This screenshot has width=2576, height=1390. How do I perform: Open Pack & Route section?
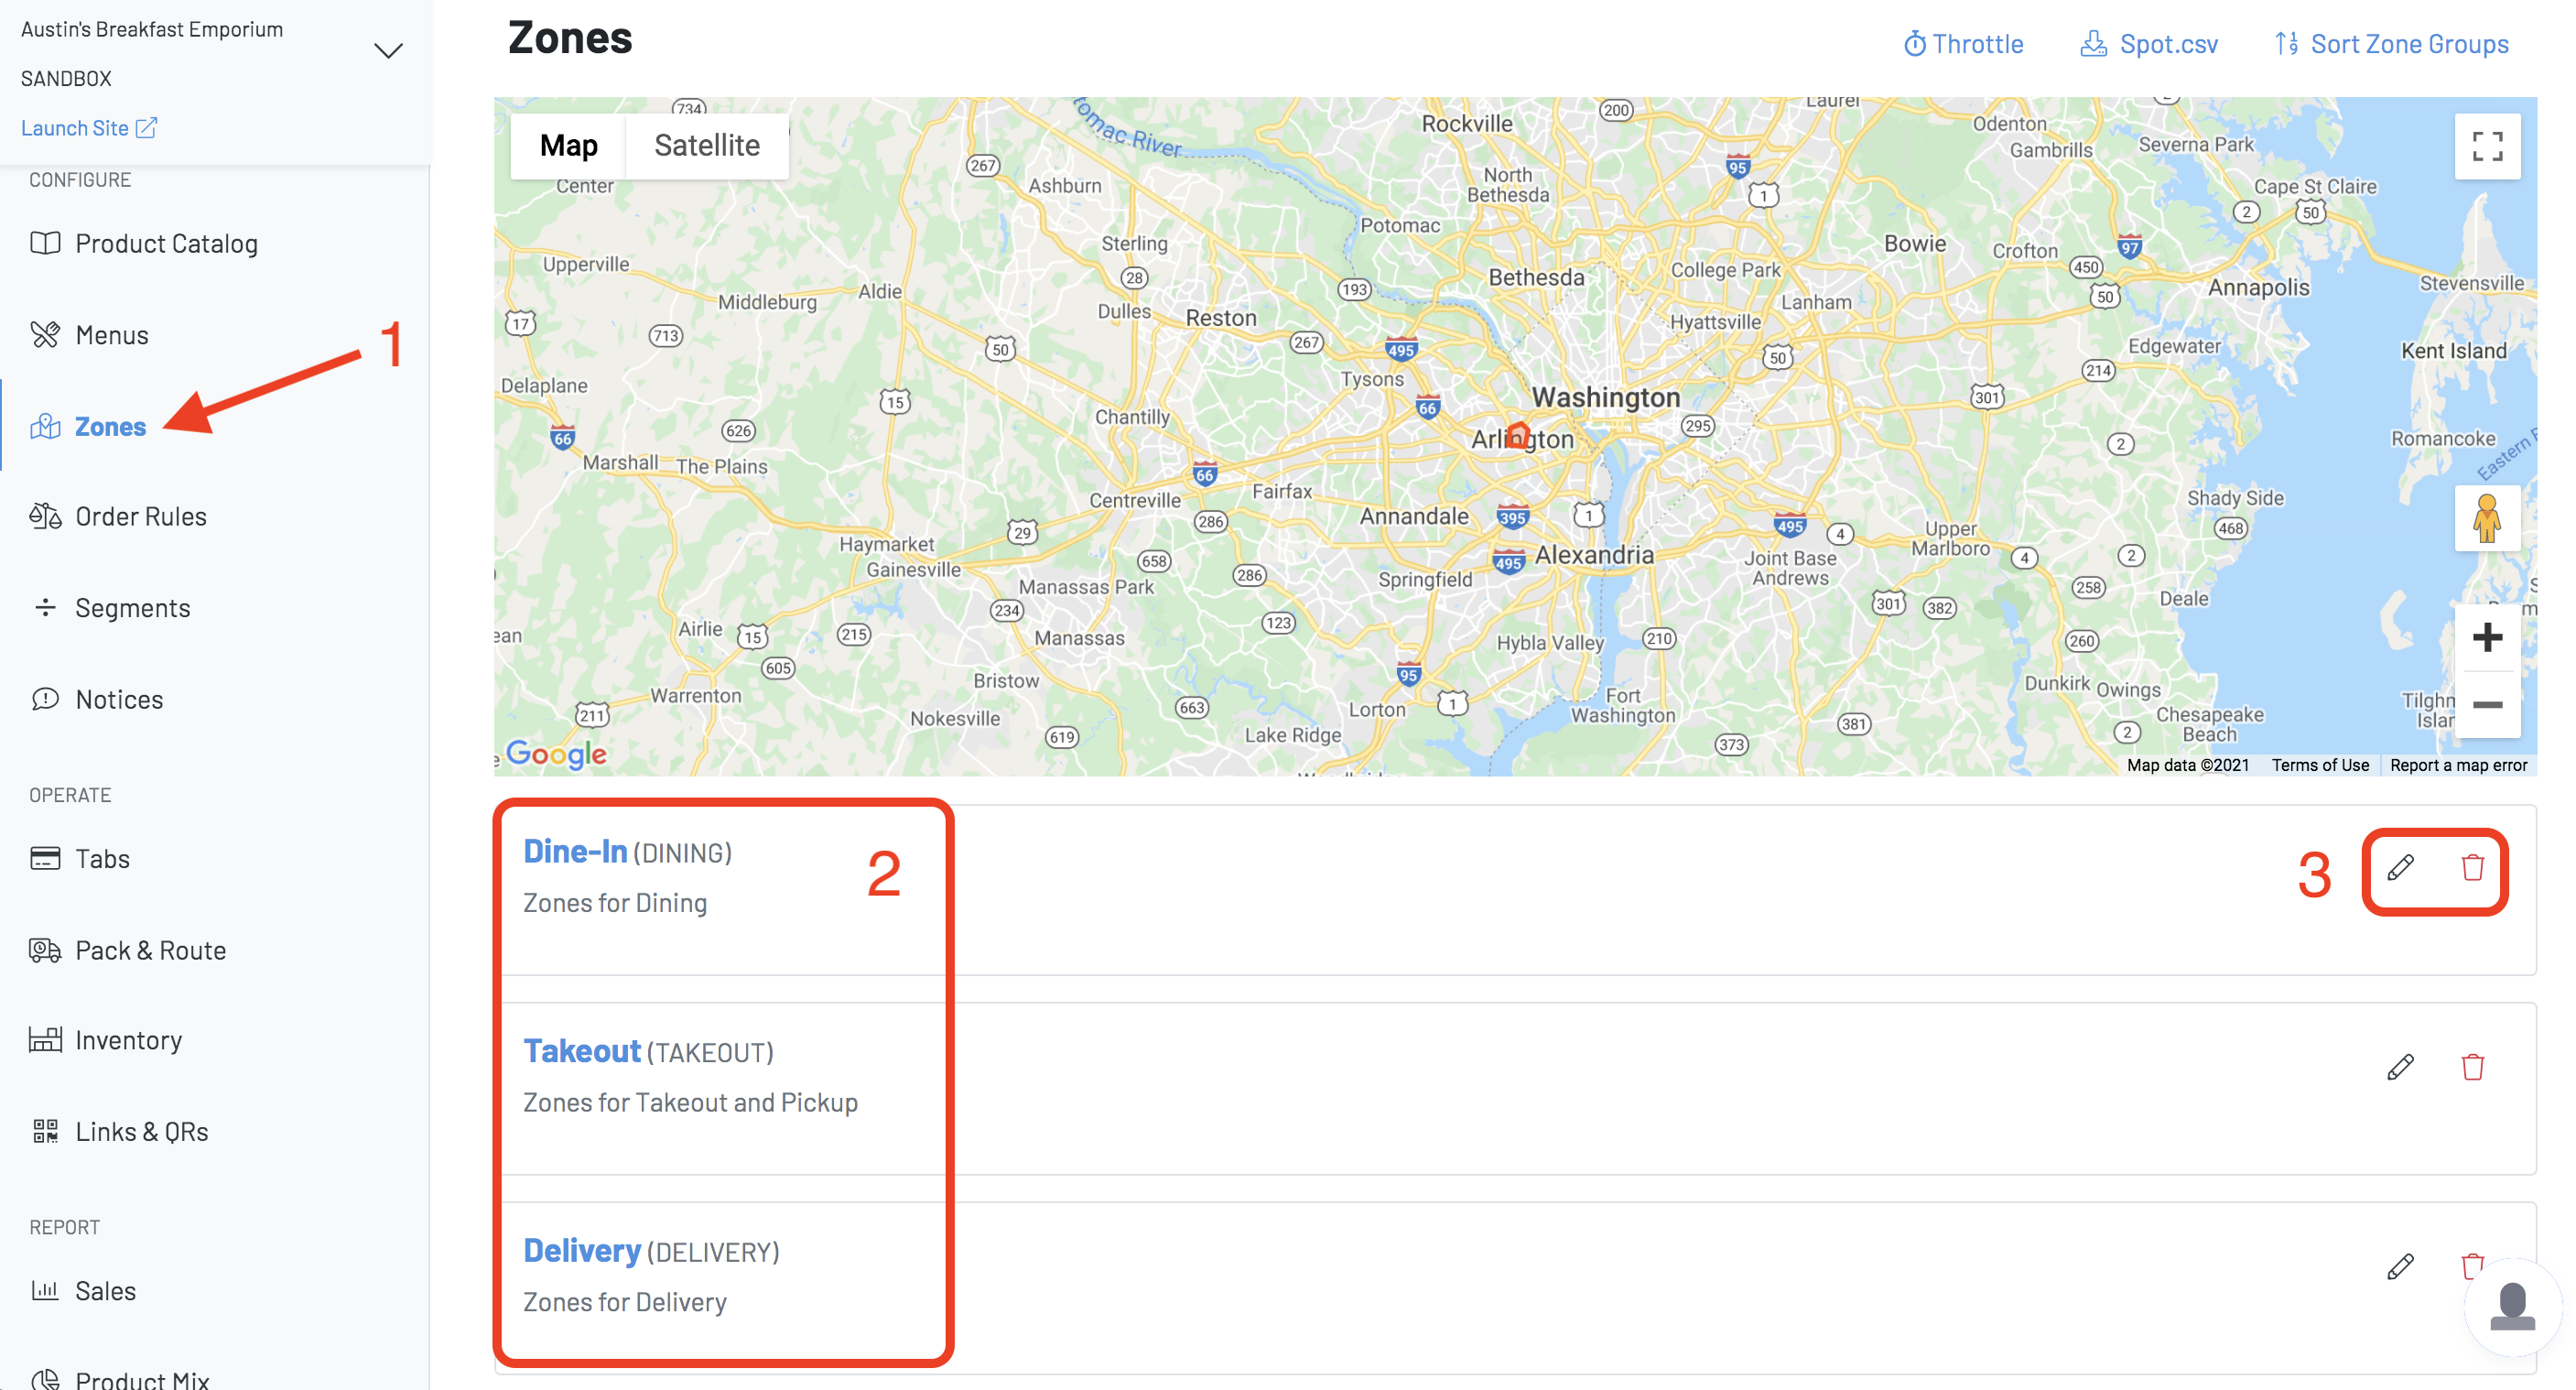point(150,950)
